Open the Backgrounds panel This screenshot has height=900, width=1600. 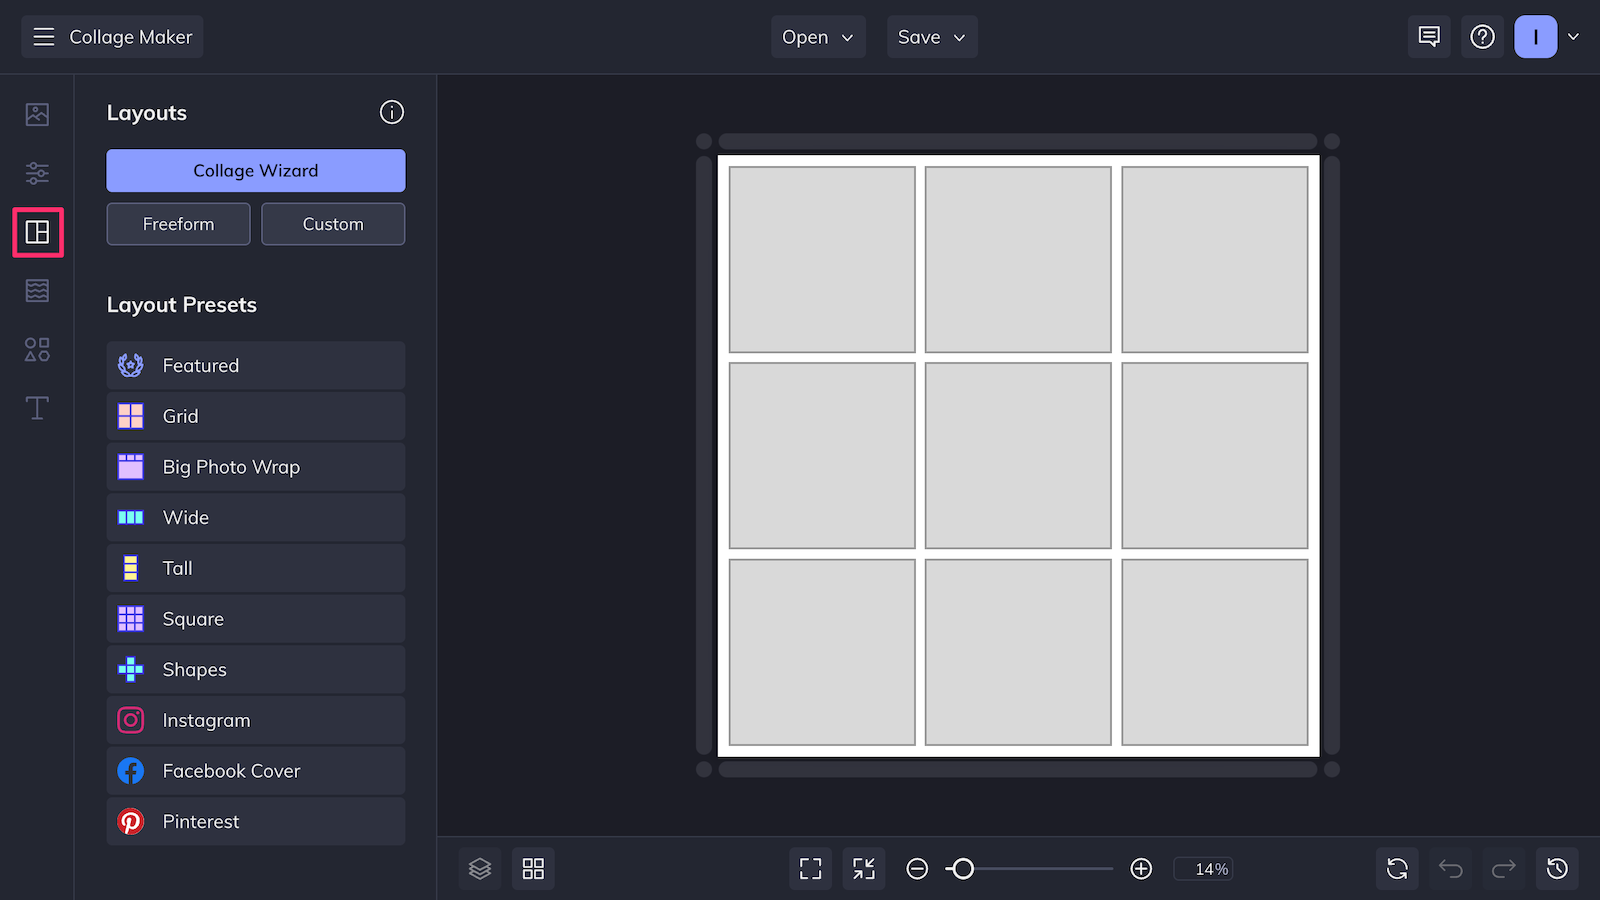pyautogui.click(x=36, y=291)
